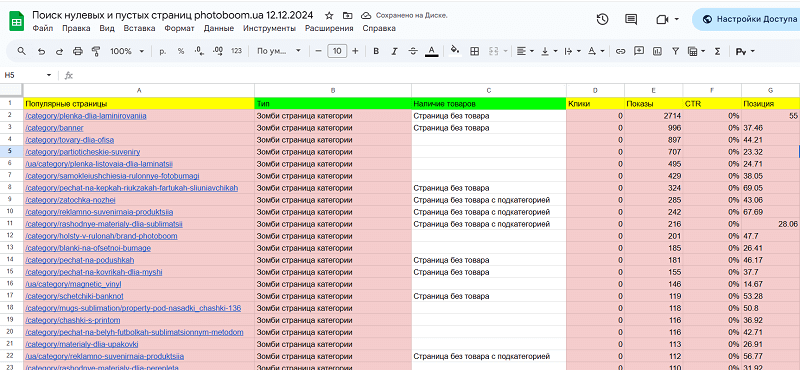
Task: Open vertical align dropdown
Action: [x=549, y=51]
